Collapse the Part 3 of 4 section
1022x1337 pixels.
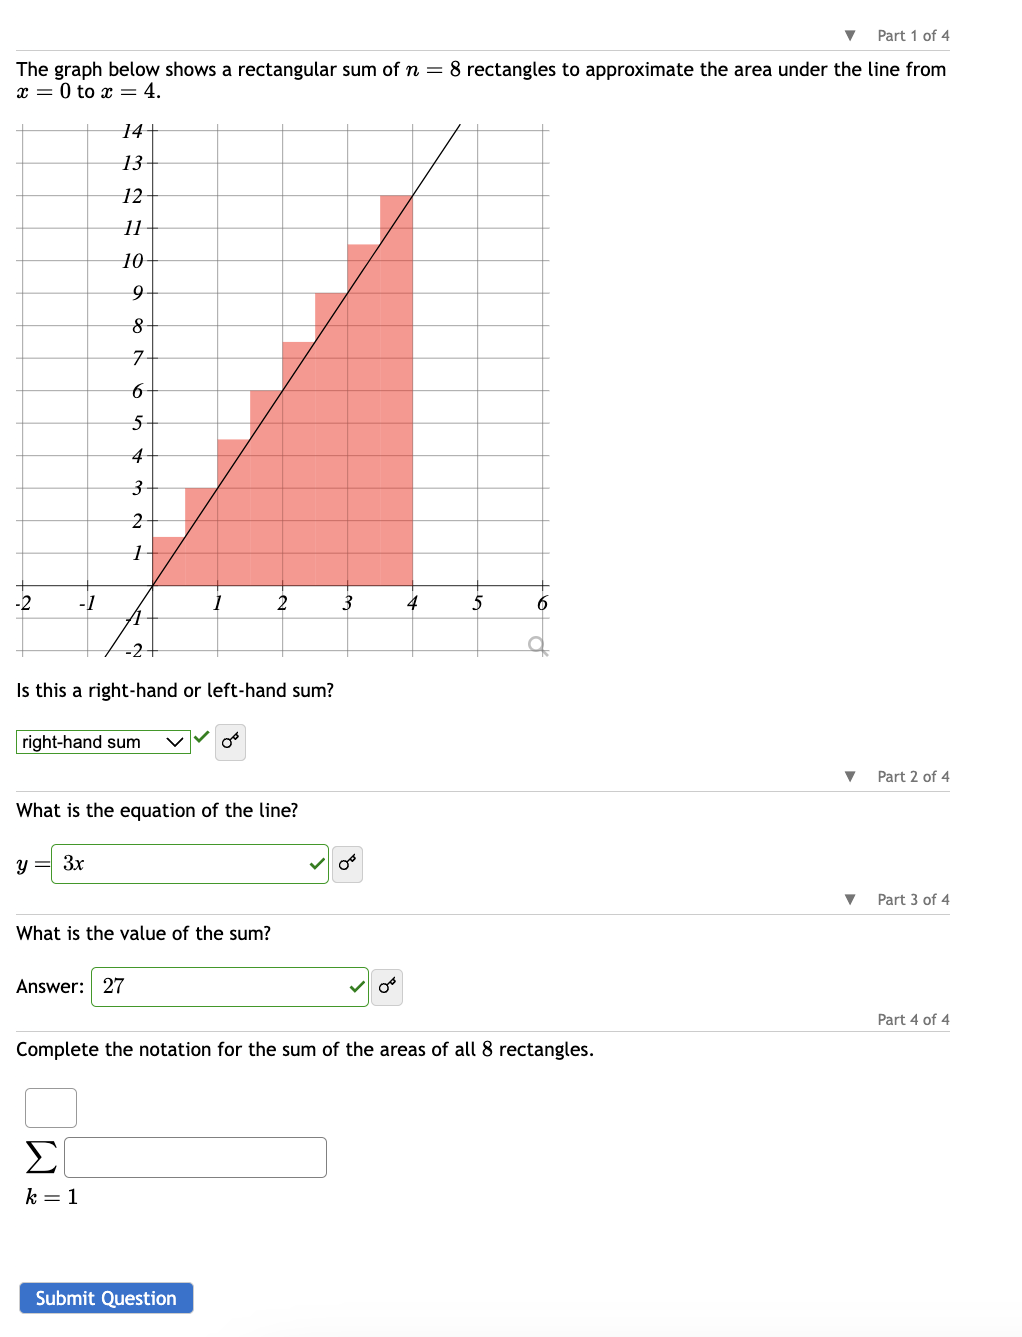pos(849,899)
